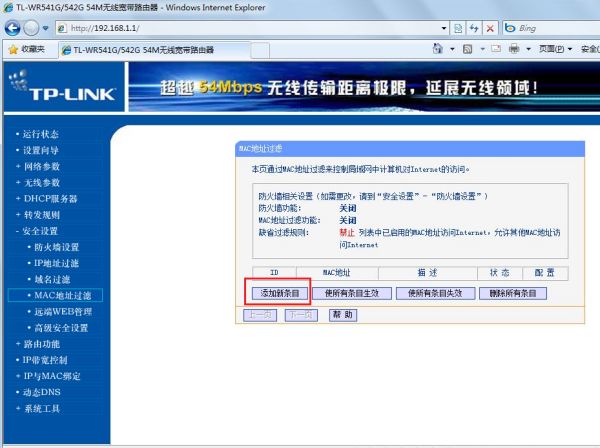600x448 pixels.
Task: Go back using the browser Back arrow
Action: click(x=13, y=28)
